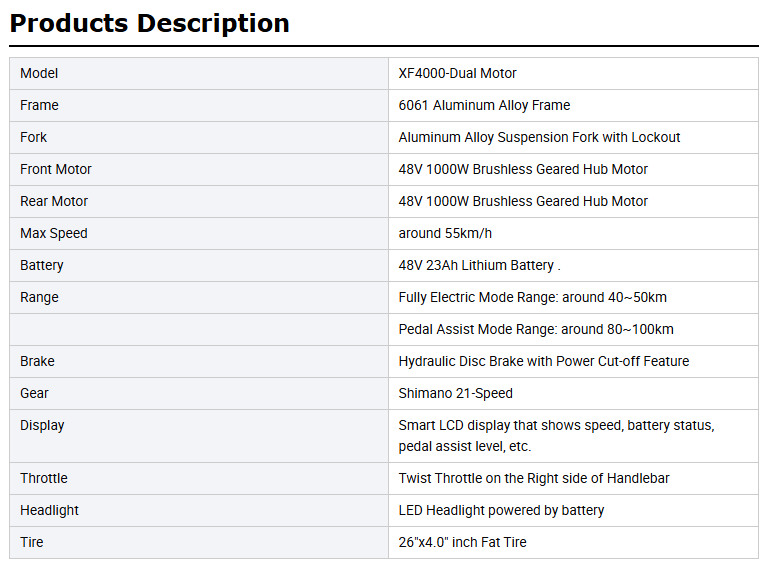Click the Rear Motor 48V 1000W value
Viewport: 767px width, 569px height.
click(523, 201)
